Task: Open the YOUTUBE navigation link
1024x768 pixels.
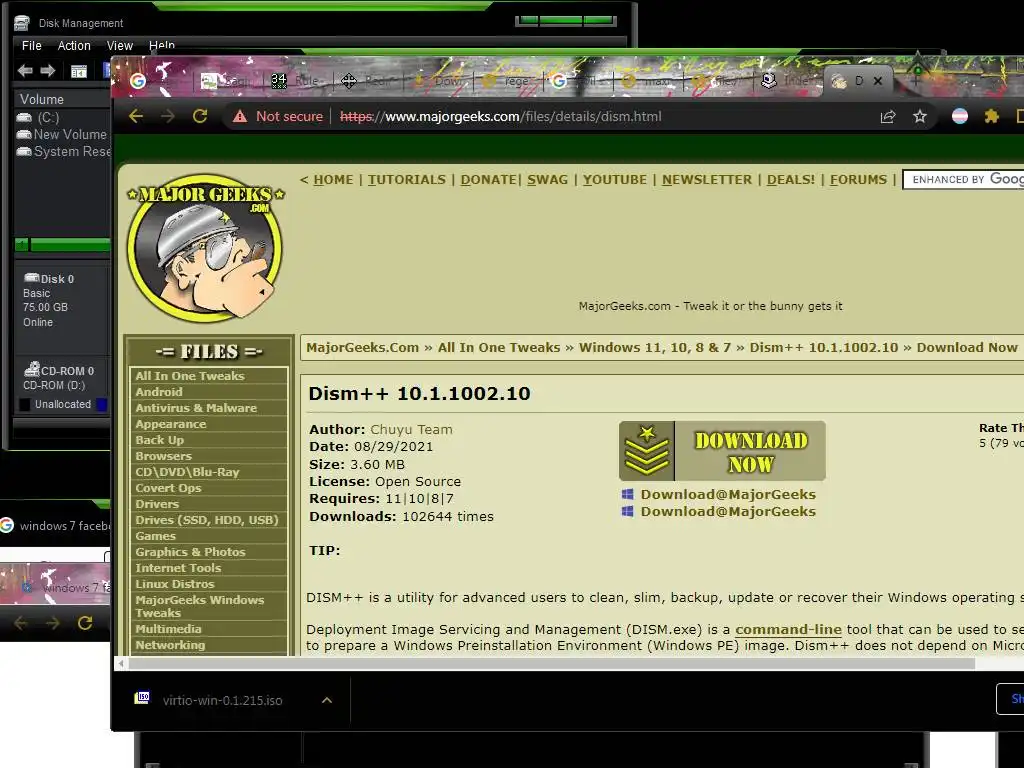Action: pyautogui.click(x=615, y=180)
